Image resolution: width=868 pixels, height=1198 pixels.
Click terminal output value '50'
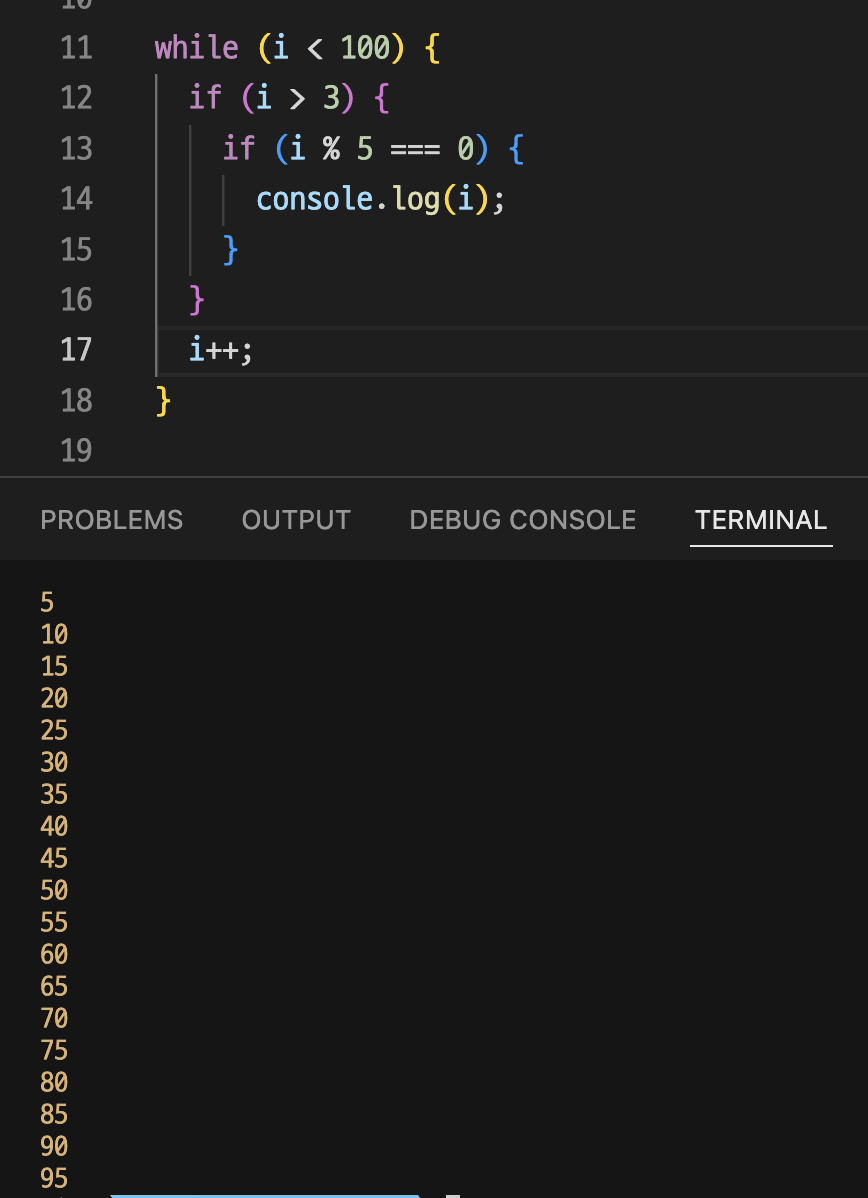[x=54, y=891]
